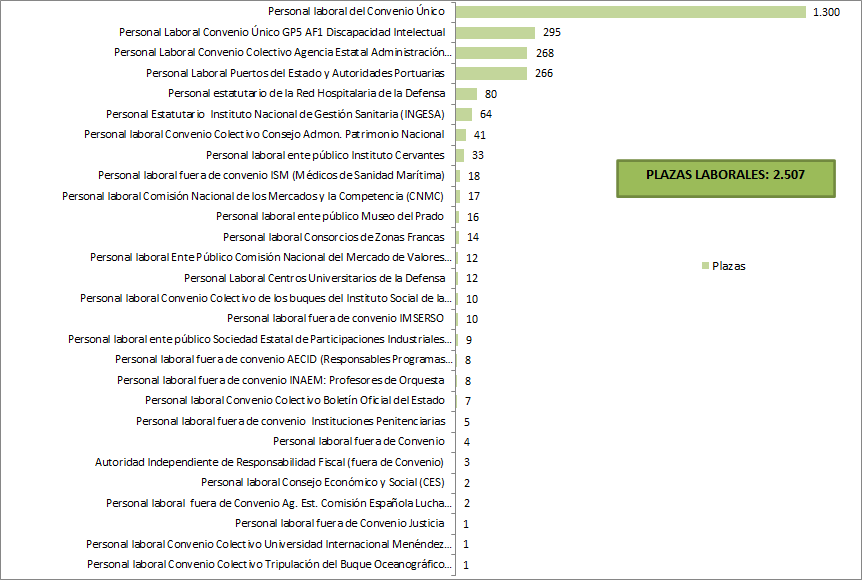Click the fuera de Convenio Justicia label
Viewport: 862px width, 580px height.
[340, 523]
